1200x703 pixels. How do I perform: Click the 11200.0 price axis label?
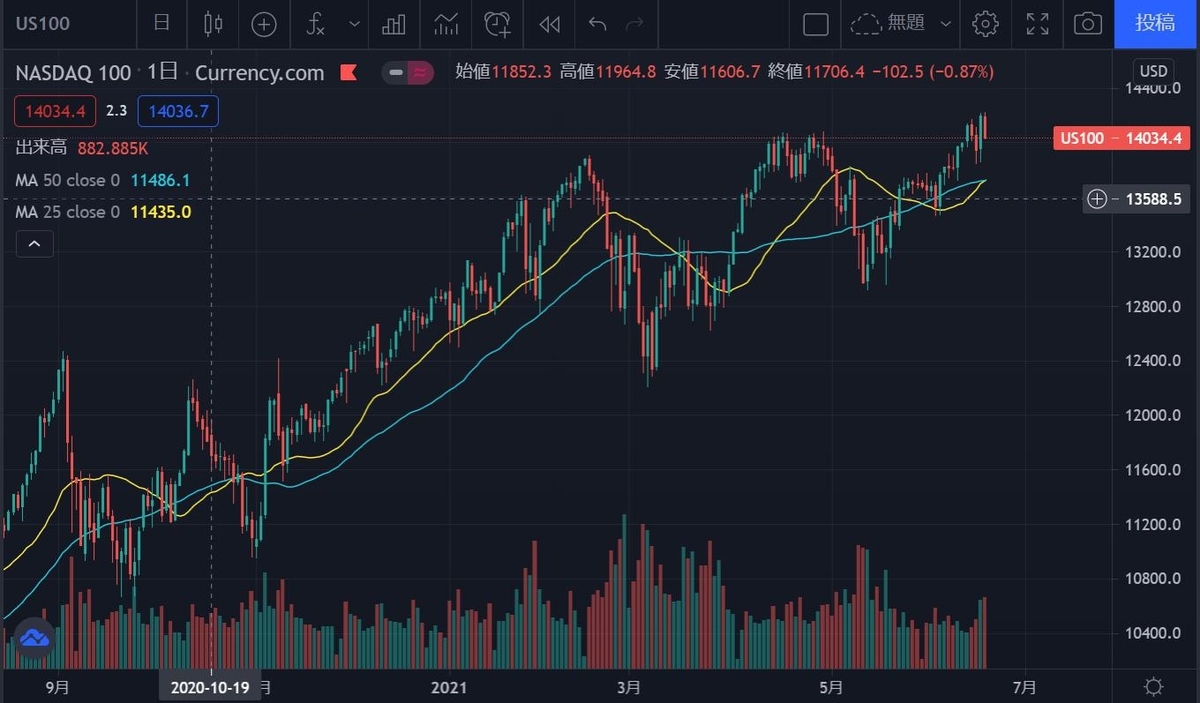(x=1153, y=525)
